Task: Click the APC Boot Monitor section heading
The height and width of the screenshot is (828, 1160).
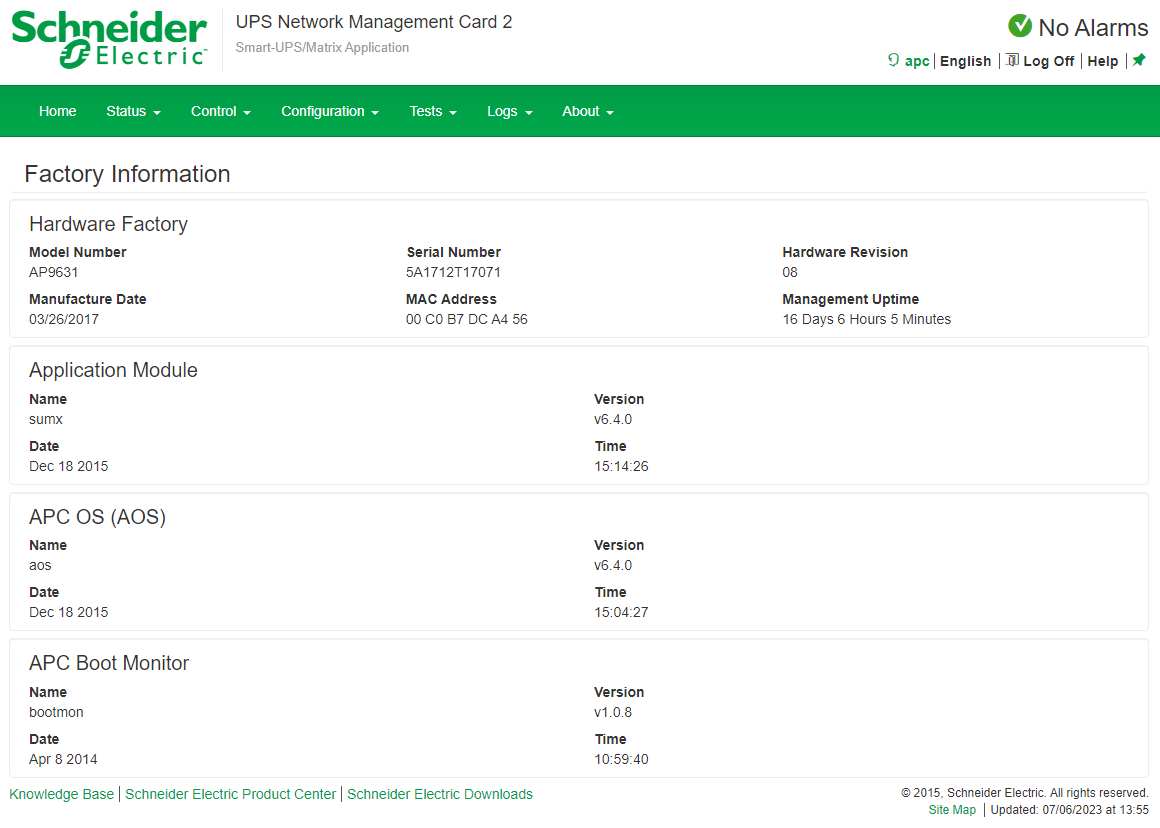Action: coord(109,663)
